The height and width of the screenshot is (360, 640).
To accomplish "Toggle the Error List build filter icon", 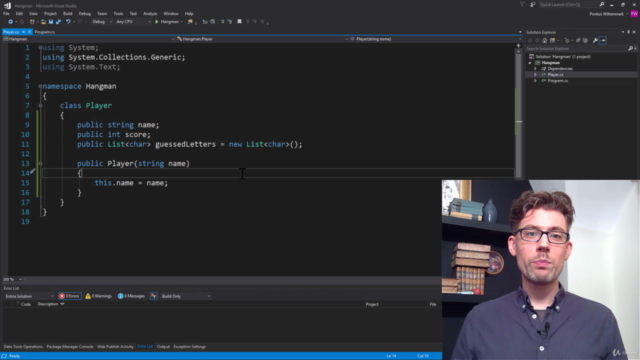I will pos(153,296).
